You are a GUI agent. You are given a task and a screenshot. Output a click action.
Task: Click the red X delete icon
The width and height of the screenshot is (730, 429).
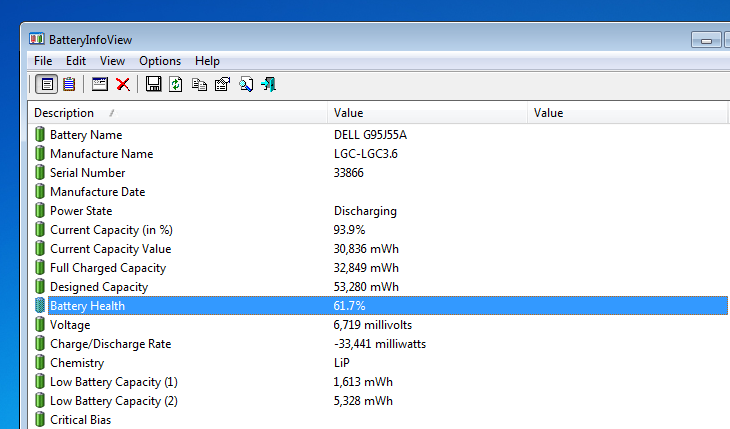click(x=123, y=84)
